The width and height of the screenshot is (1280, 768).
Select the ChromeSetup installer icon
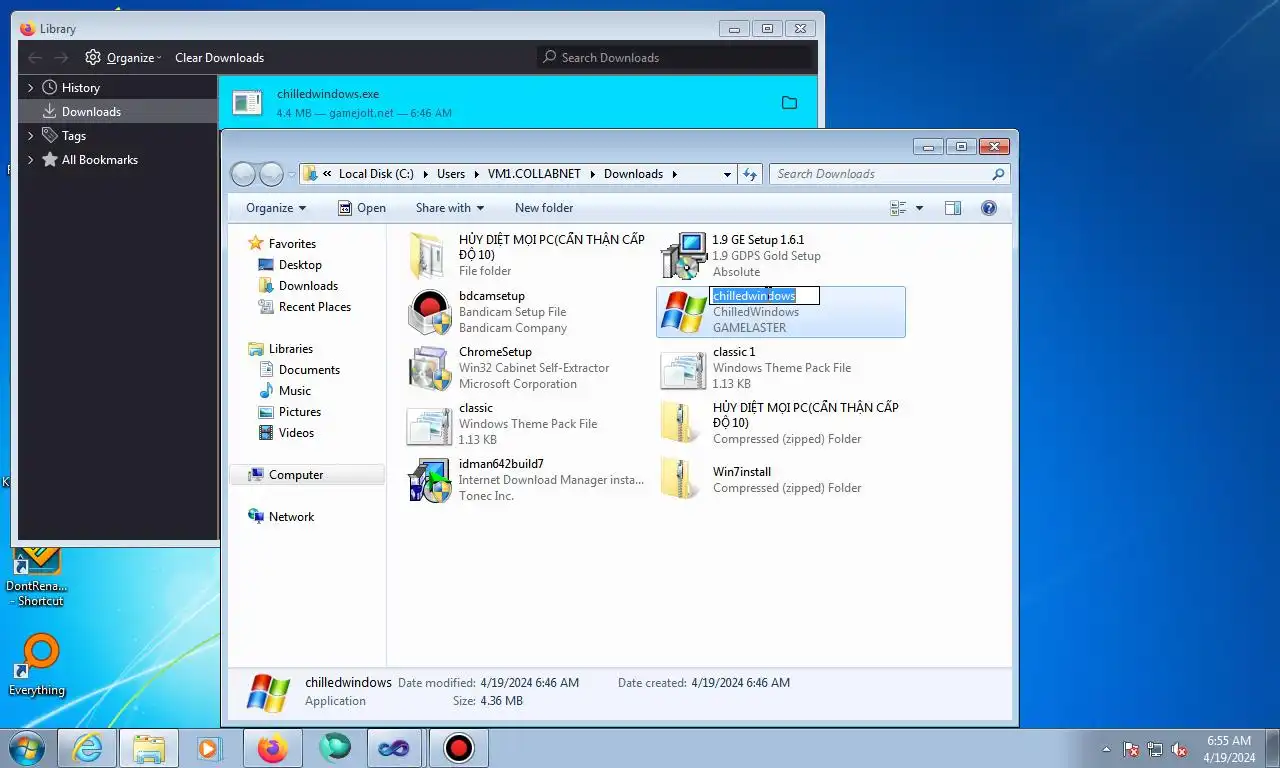click(x=430, y=368)
